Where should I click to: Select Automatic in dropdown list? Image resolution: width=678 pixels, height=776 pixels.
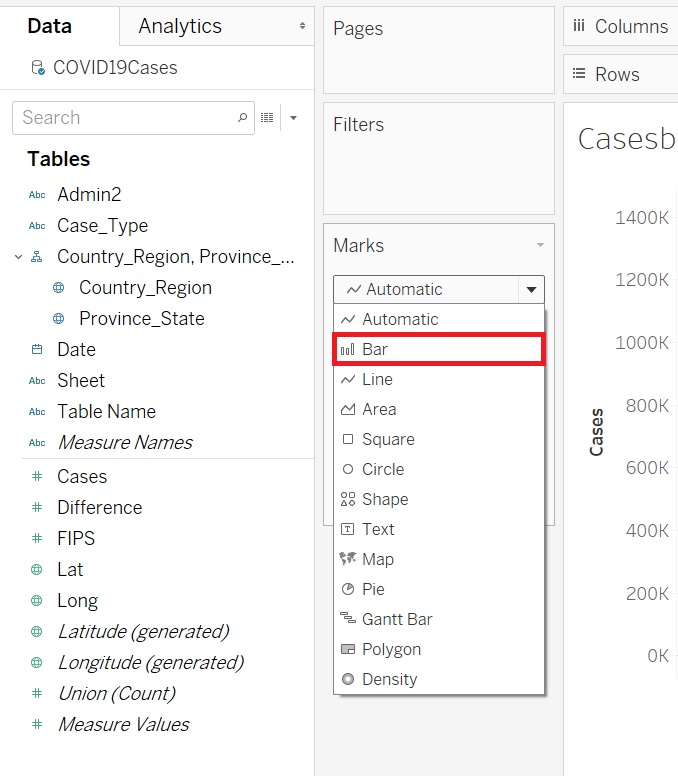[x=439, y=319]
